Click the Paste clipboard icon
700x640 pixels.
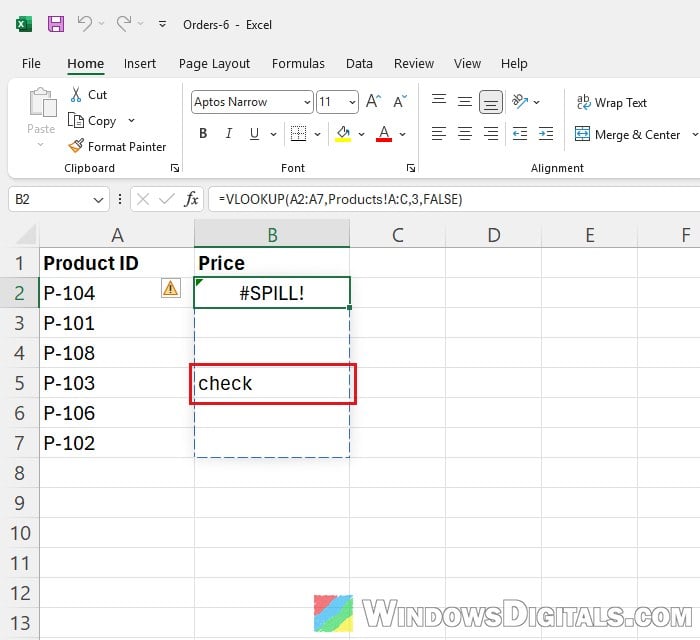(42, 102)
